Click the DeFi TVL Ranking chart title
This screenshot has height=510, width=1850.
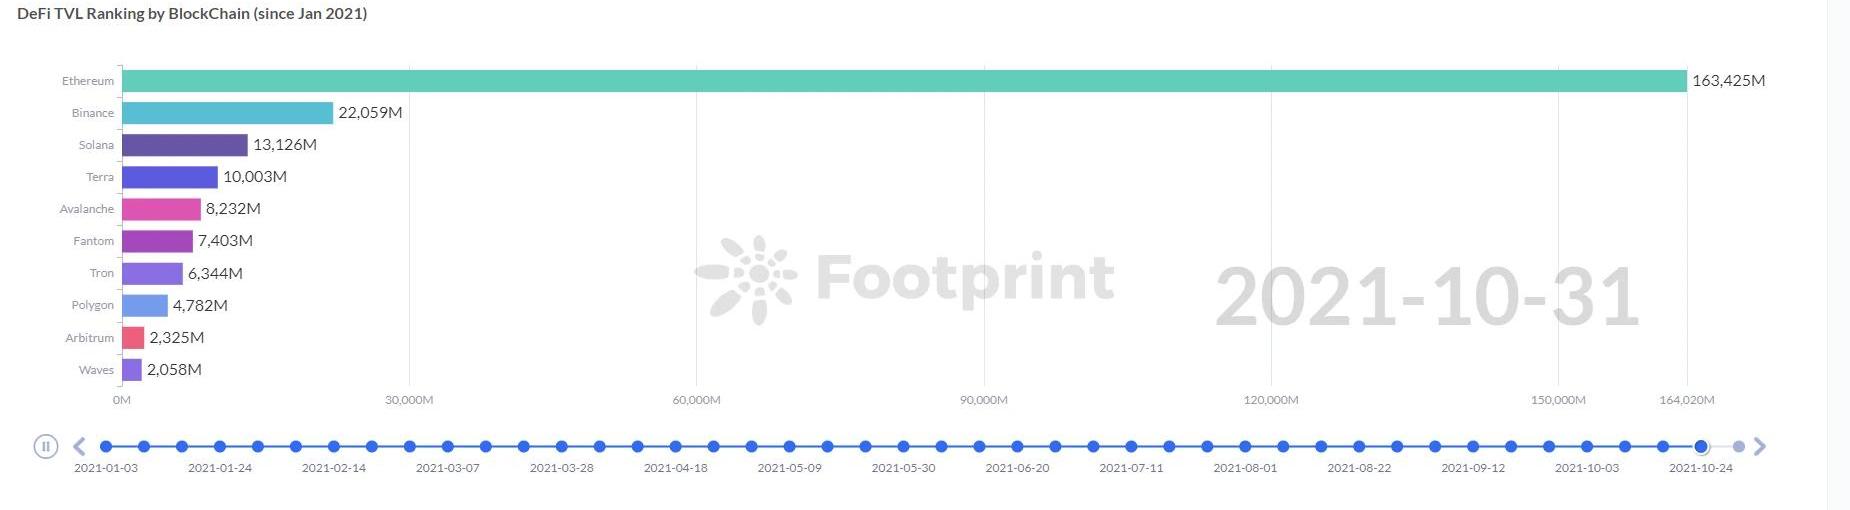192,14
